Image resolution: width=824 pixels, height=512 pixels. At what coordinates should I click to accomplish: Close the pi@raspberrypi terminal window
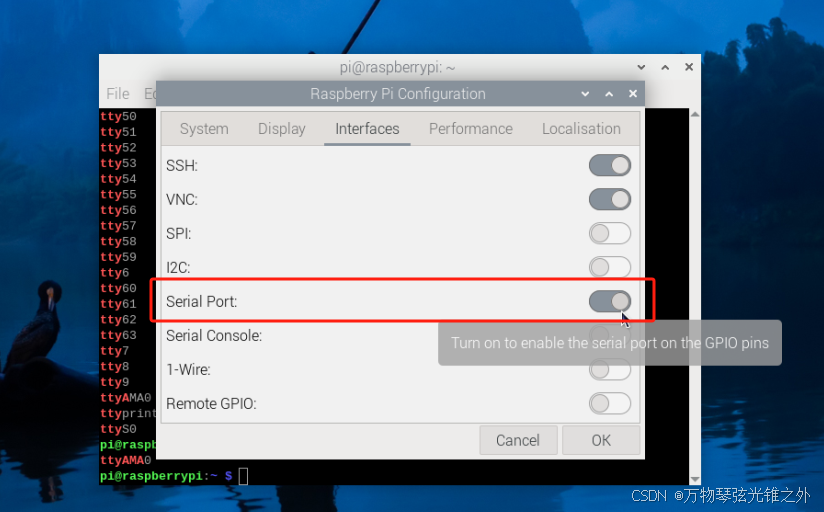(x=689, y=67)
